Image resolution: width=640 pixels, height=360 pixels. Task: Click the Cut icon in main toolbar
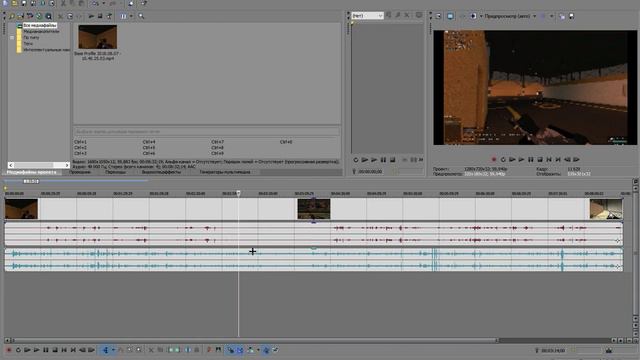coord(63,3)
